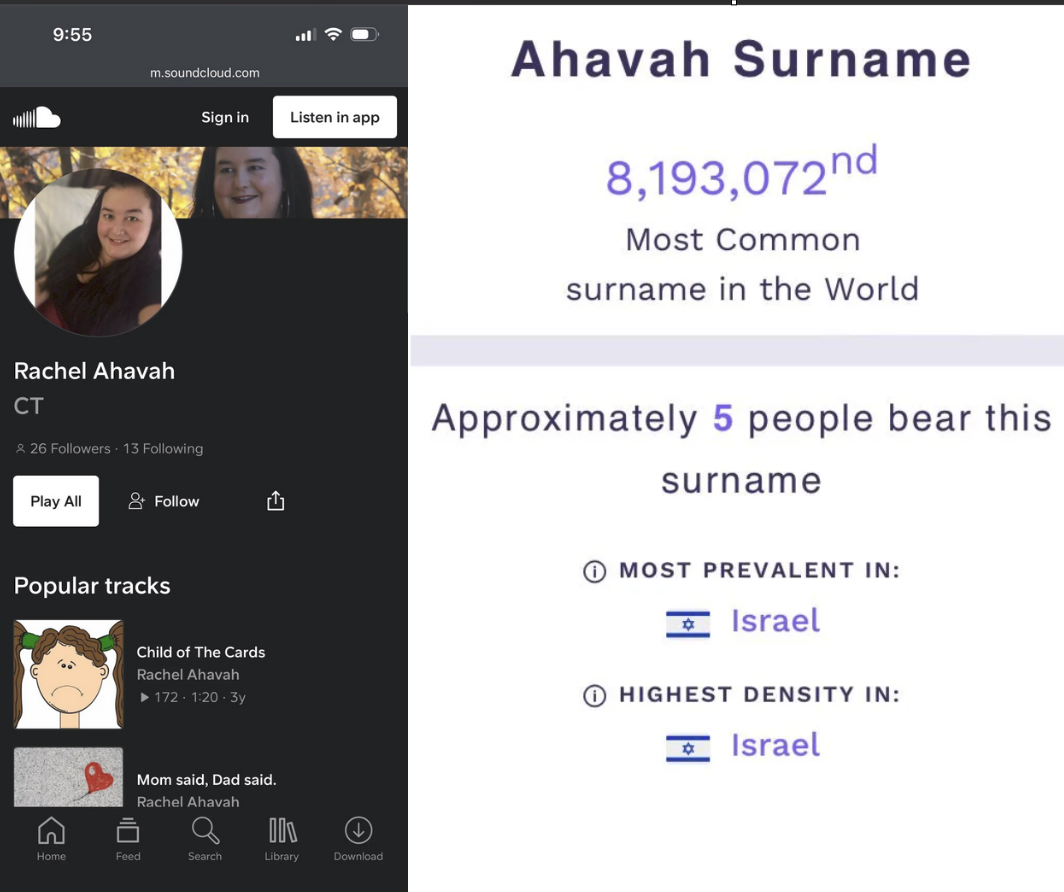Open the 13 Following list
1064x892 pixels.
pos(163,448)
